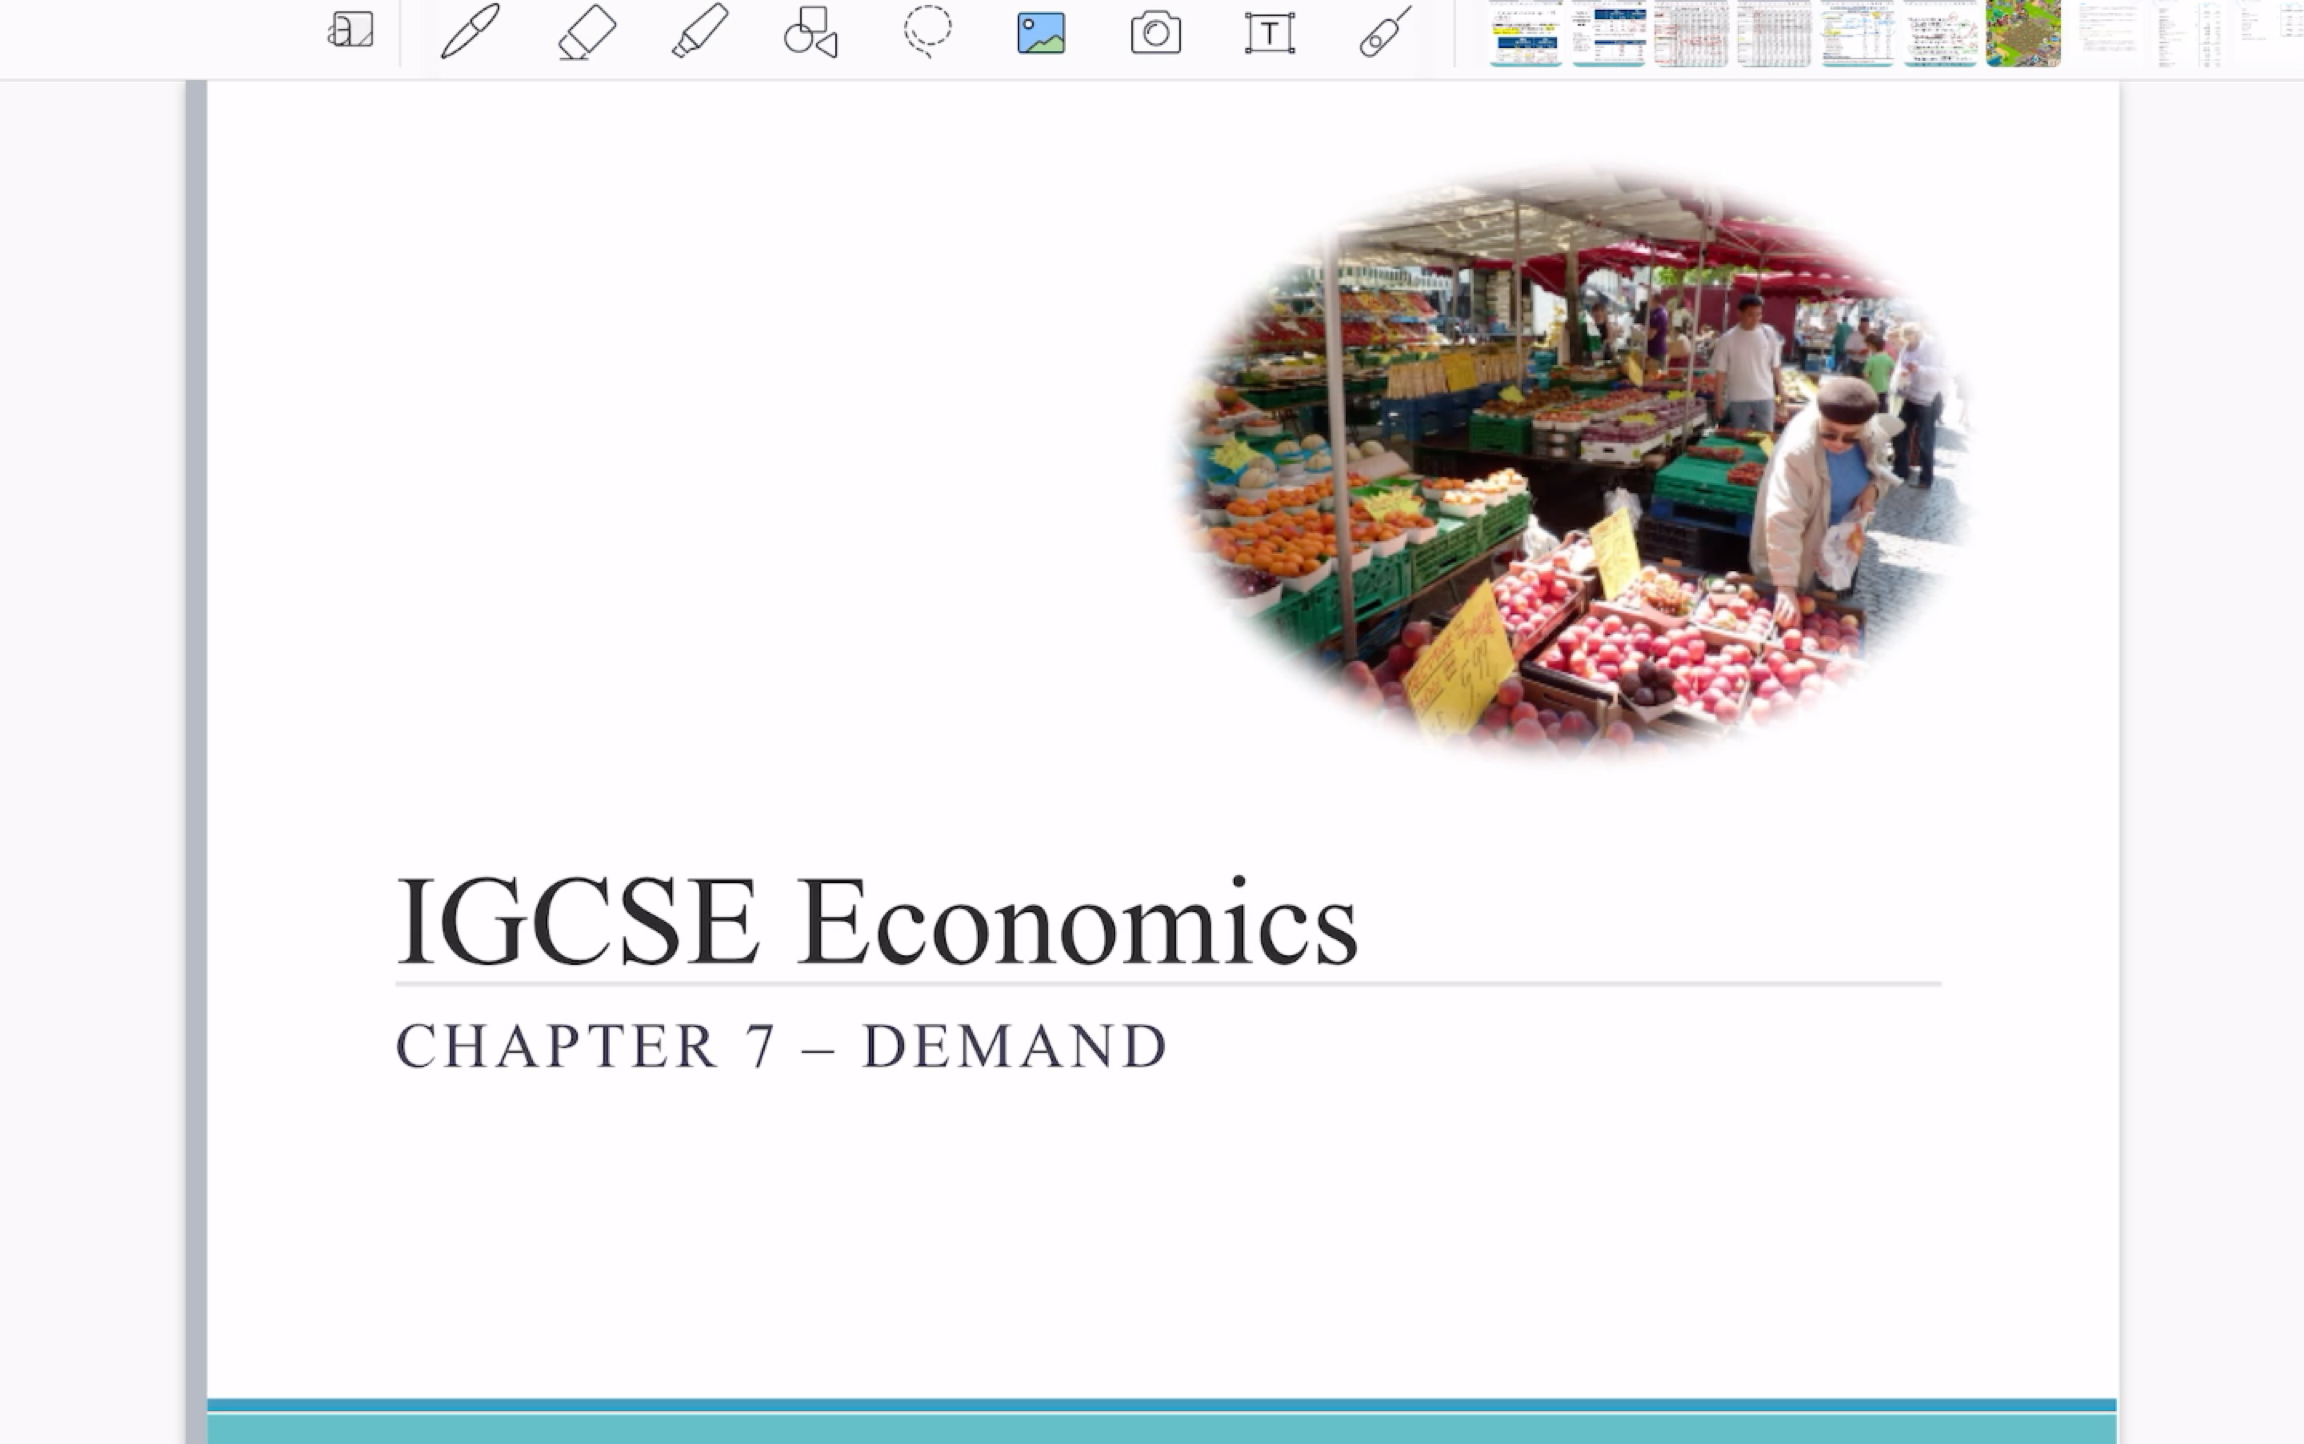Open the Camera capture tool
The image size is (2304, 1444).
point(1155,32)
